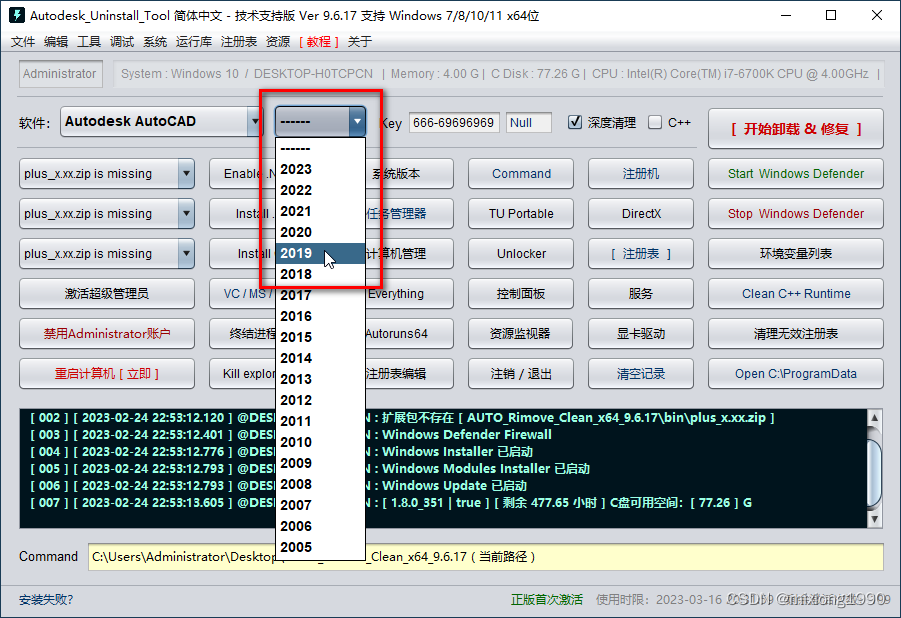Screen dimensions: 901x618
Task: Click Open C:\ProgramData button
Action: point(796,374)
